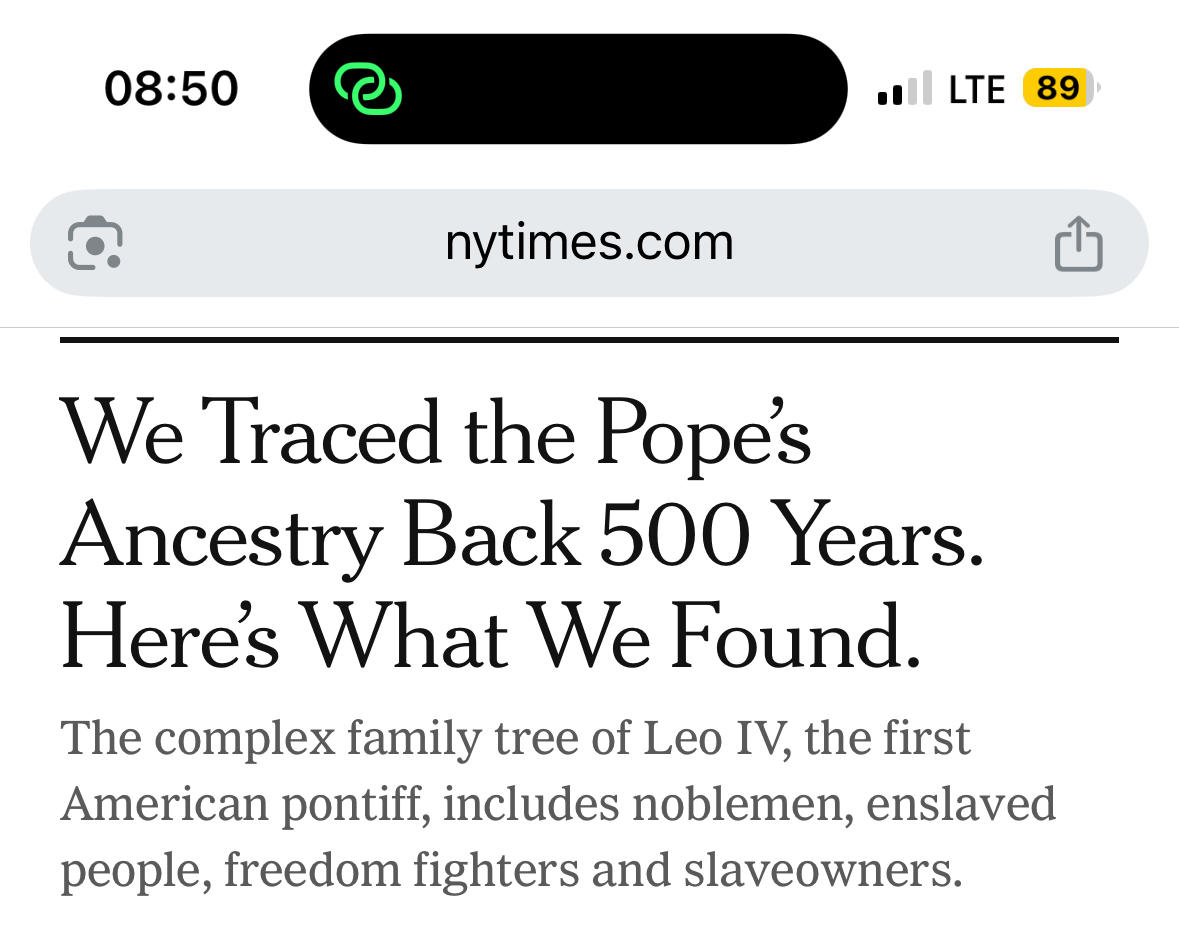Viewport: 1179px width, 945px height.
Task: Tap the cellular signal bars icon
Action: pos(904,89)
